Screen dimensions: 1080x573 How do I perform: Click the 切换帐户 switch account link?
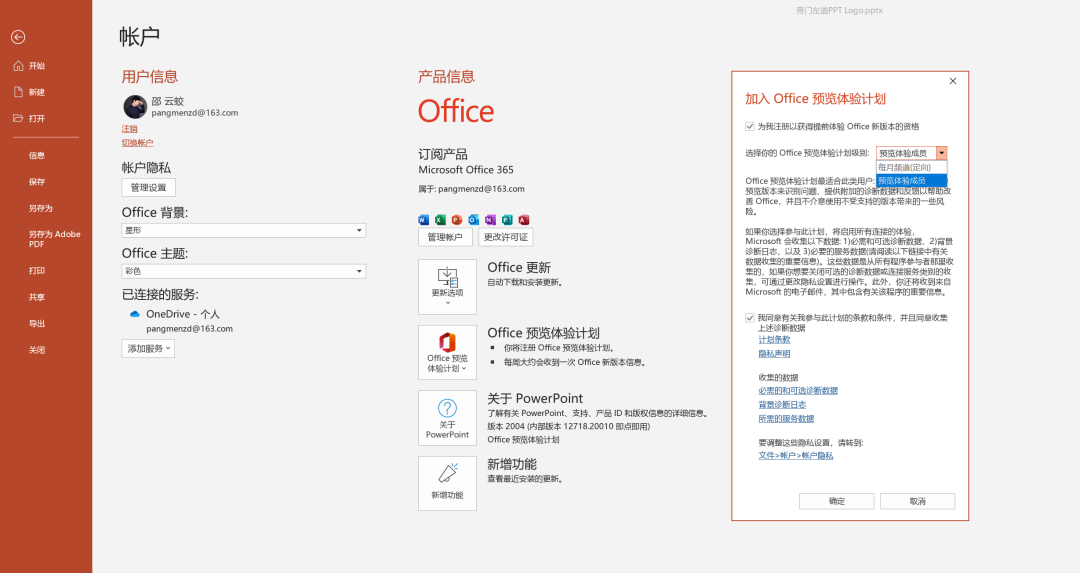(138, 143)
